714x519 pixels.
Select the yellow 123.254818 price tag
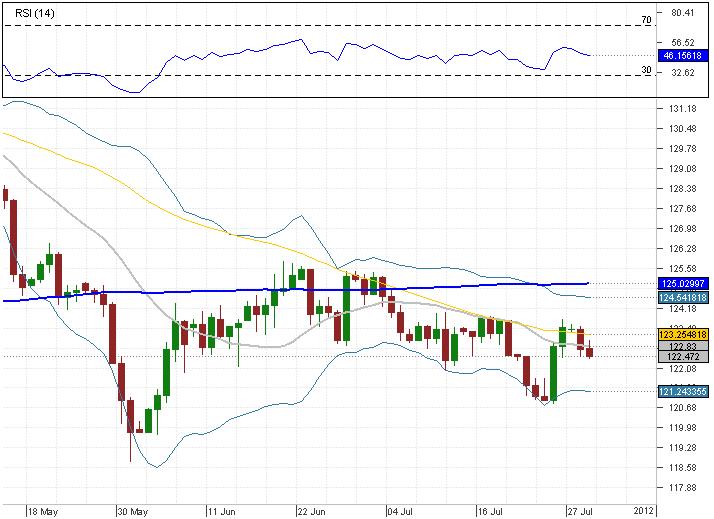(x=679, y=334)
